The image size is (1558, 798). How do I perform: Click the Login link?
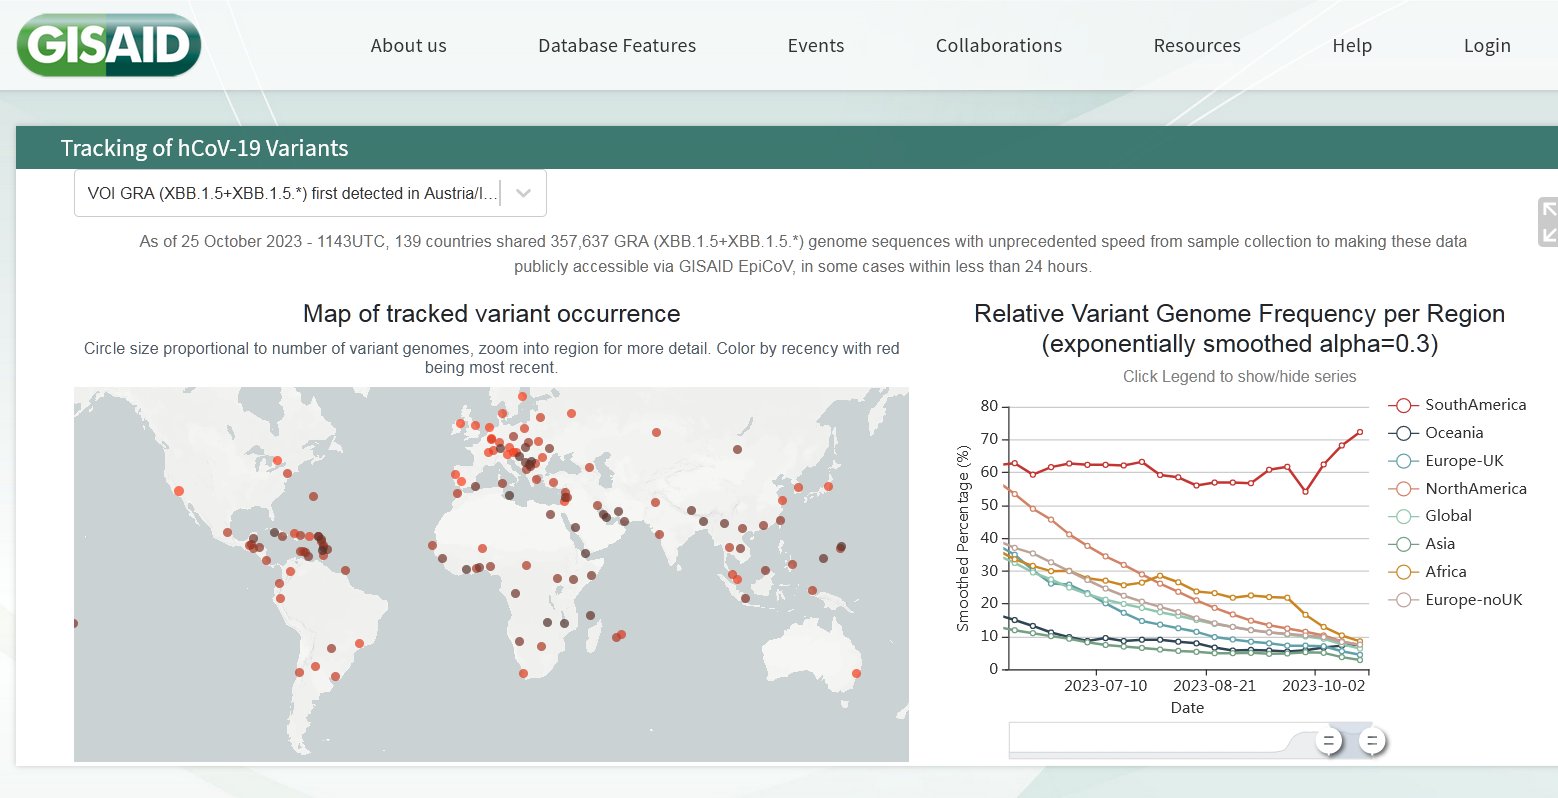pos(1486,46)
